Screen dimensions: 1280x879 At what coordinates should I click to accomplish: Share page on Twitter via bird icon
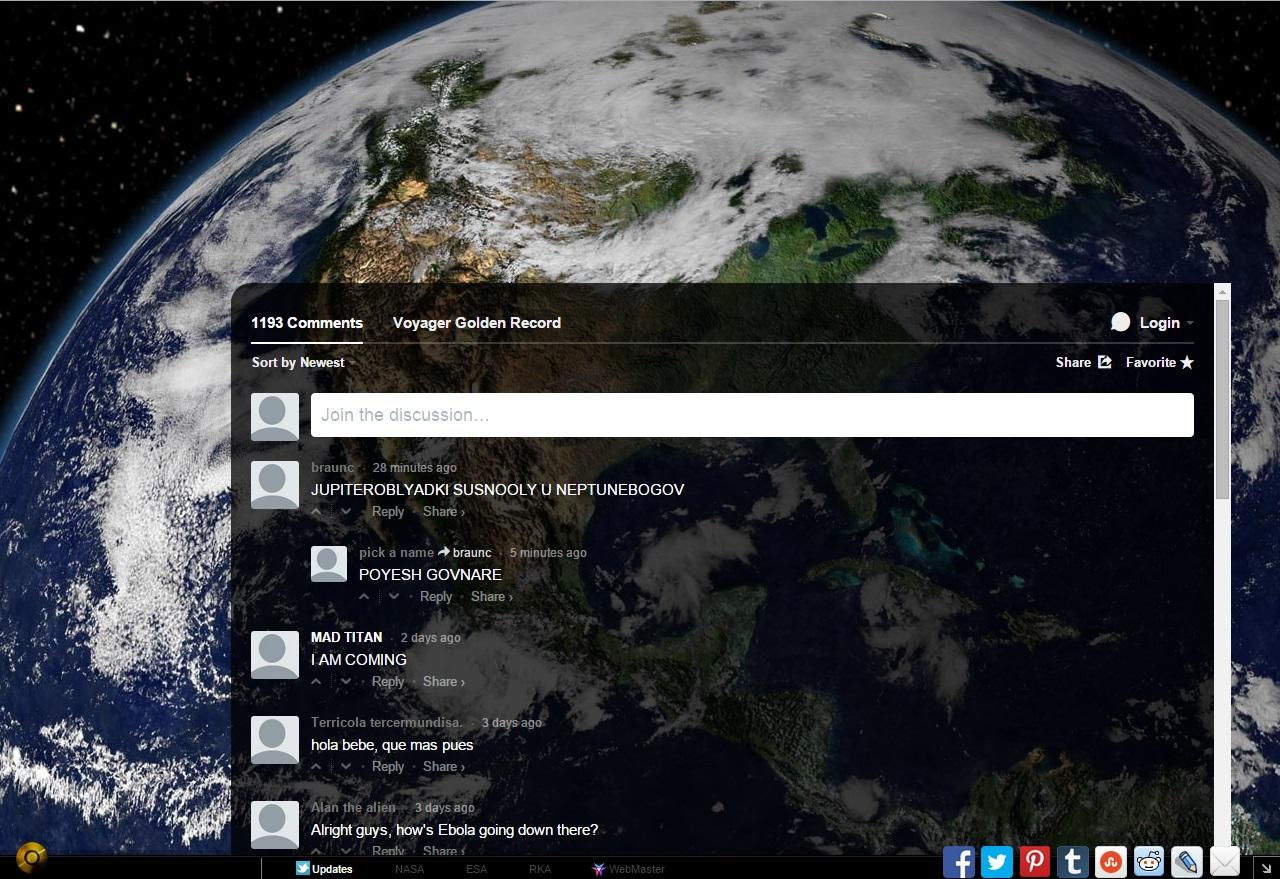(997, 861)
